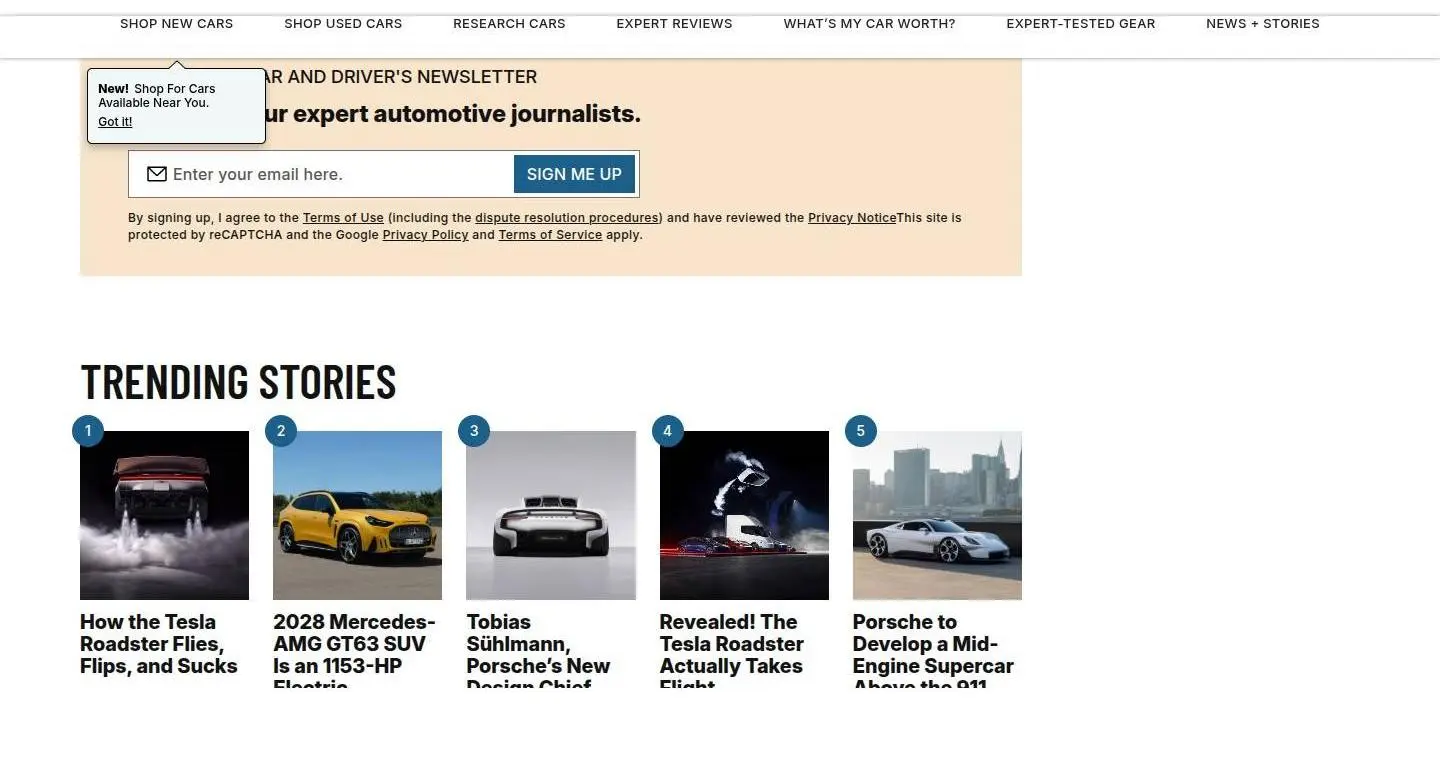Click the number 1 trending badge
Image resolution: width=1440 pixels, height=775 pixels.
click(88, 431)
